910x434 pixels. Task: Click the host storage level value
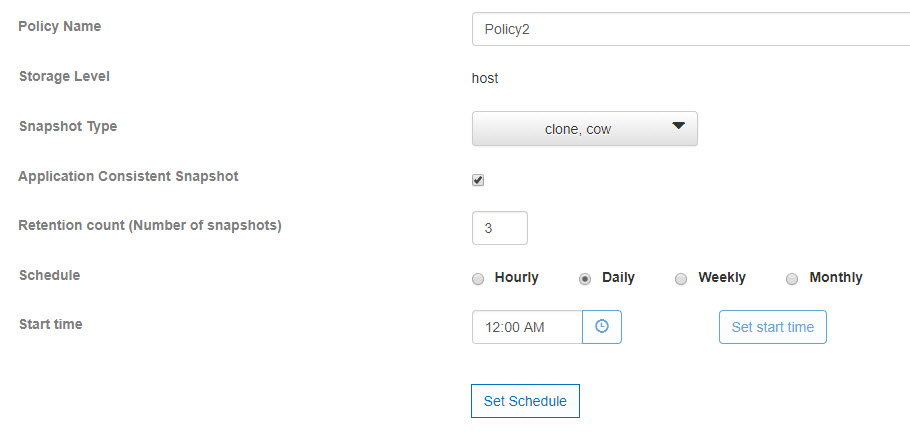(485, 78)
